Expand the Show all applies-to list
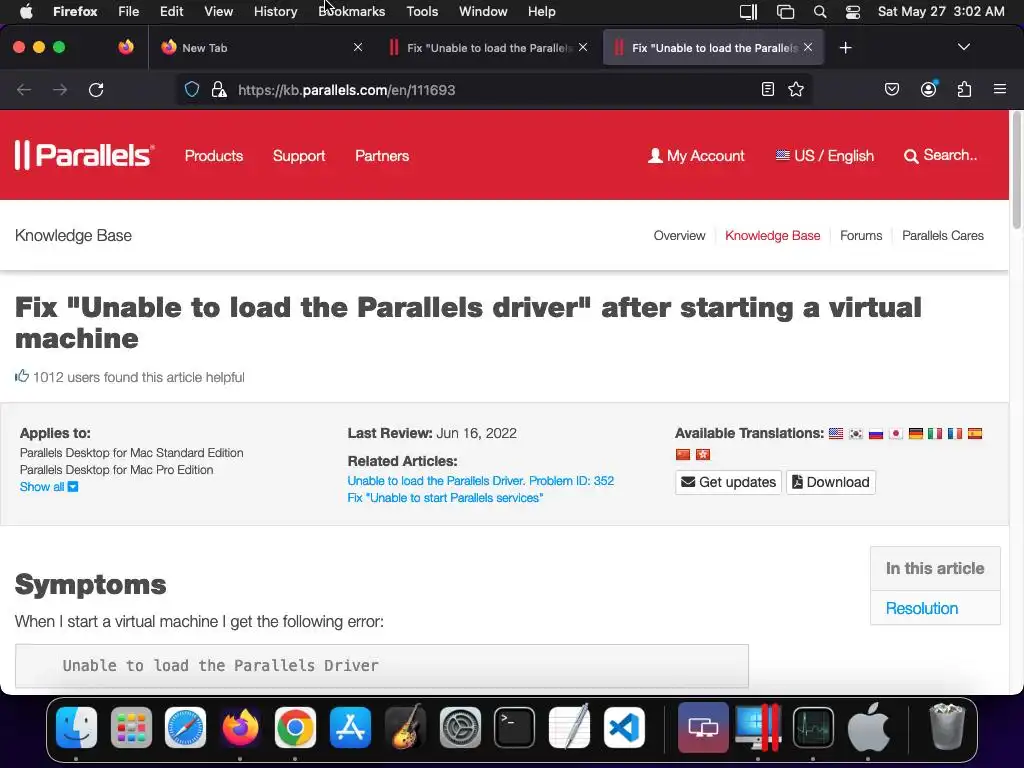 click(49, 487)
